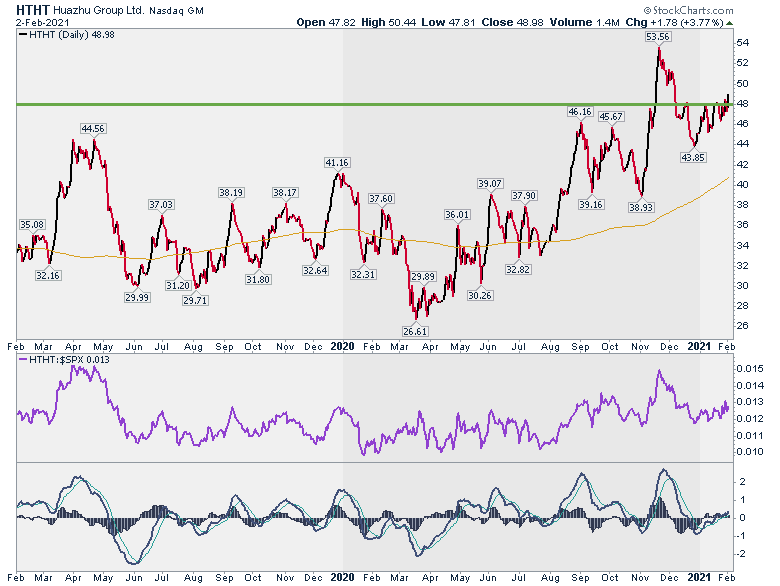This screenshot has width=780, height=586.
Task: Click the Open 47.82 value
Action: (326, 22)
